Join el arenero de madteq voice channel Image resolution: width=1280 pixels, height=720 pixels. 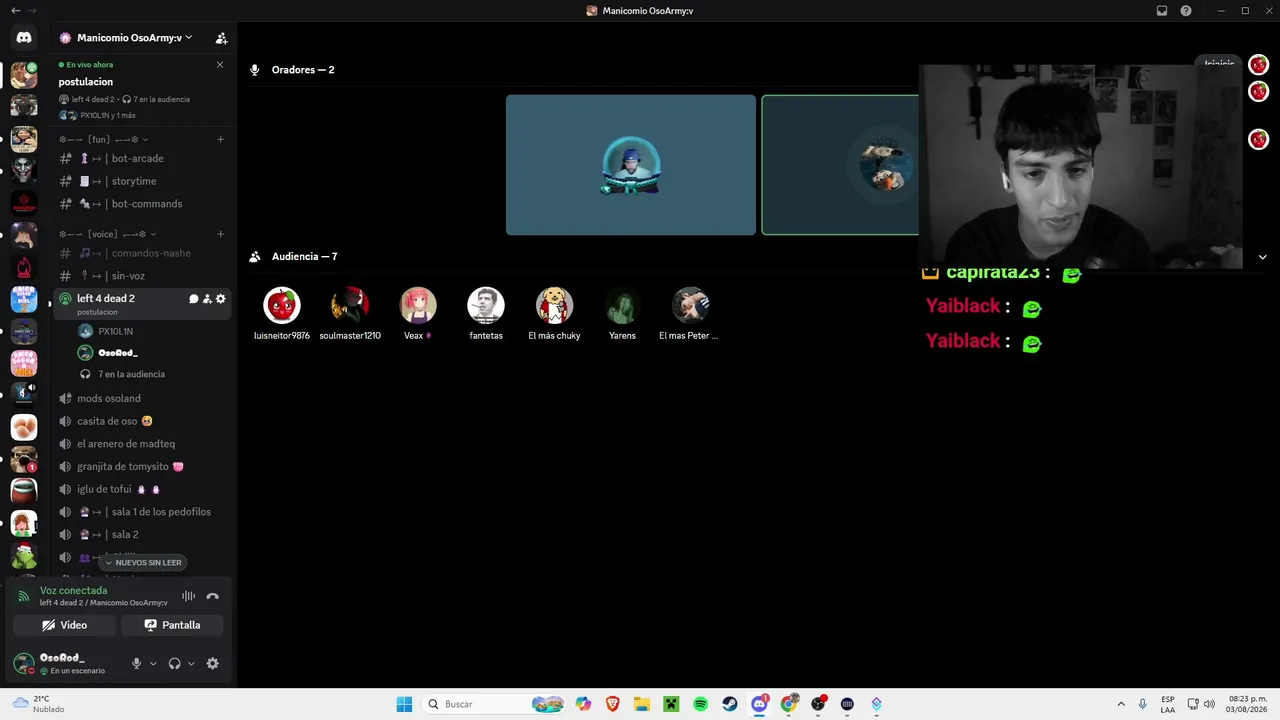click(142, 444)
